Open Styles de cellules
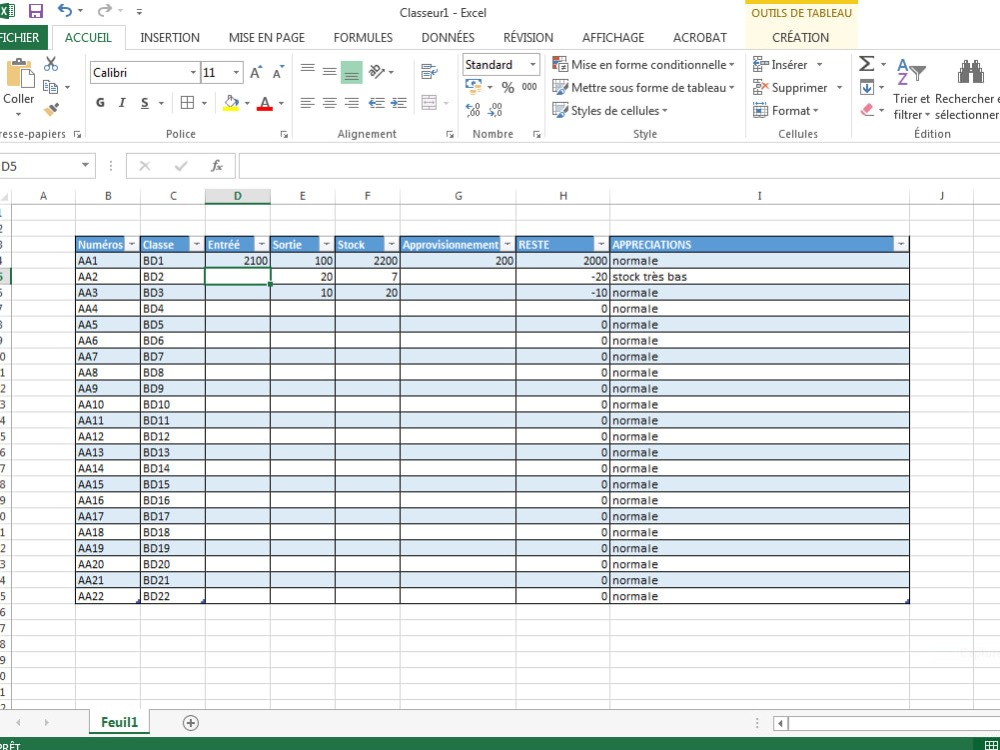 [x=610, y=110]
